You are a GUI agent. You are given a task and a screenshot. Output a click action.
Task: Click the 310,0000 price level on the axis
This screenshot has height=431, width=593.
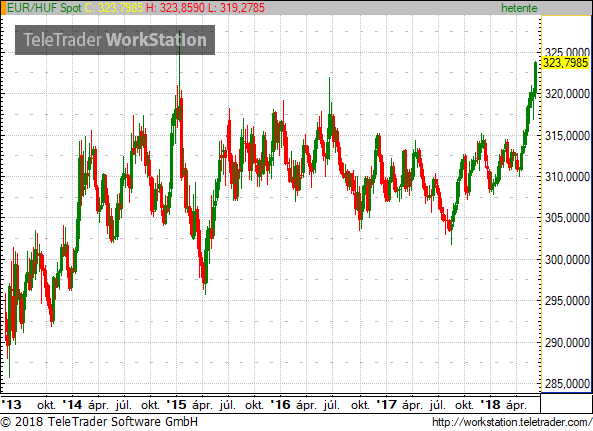pos(567,177)
